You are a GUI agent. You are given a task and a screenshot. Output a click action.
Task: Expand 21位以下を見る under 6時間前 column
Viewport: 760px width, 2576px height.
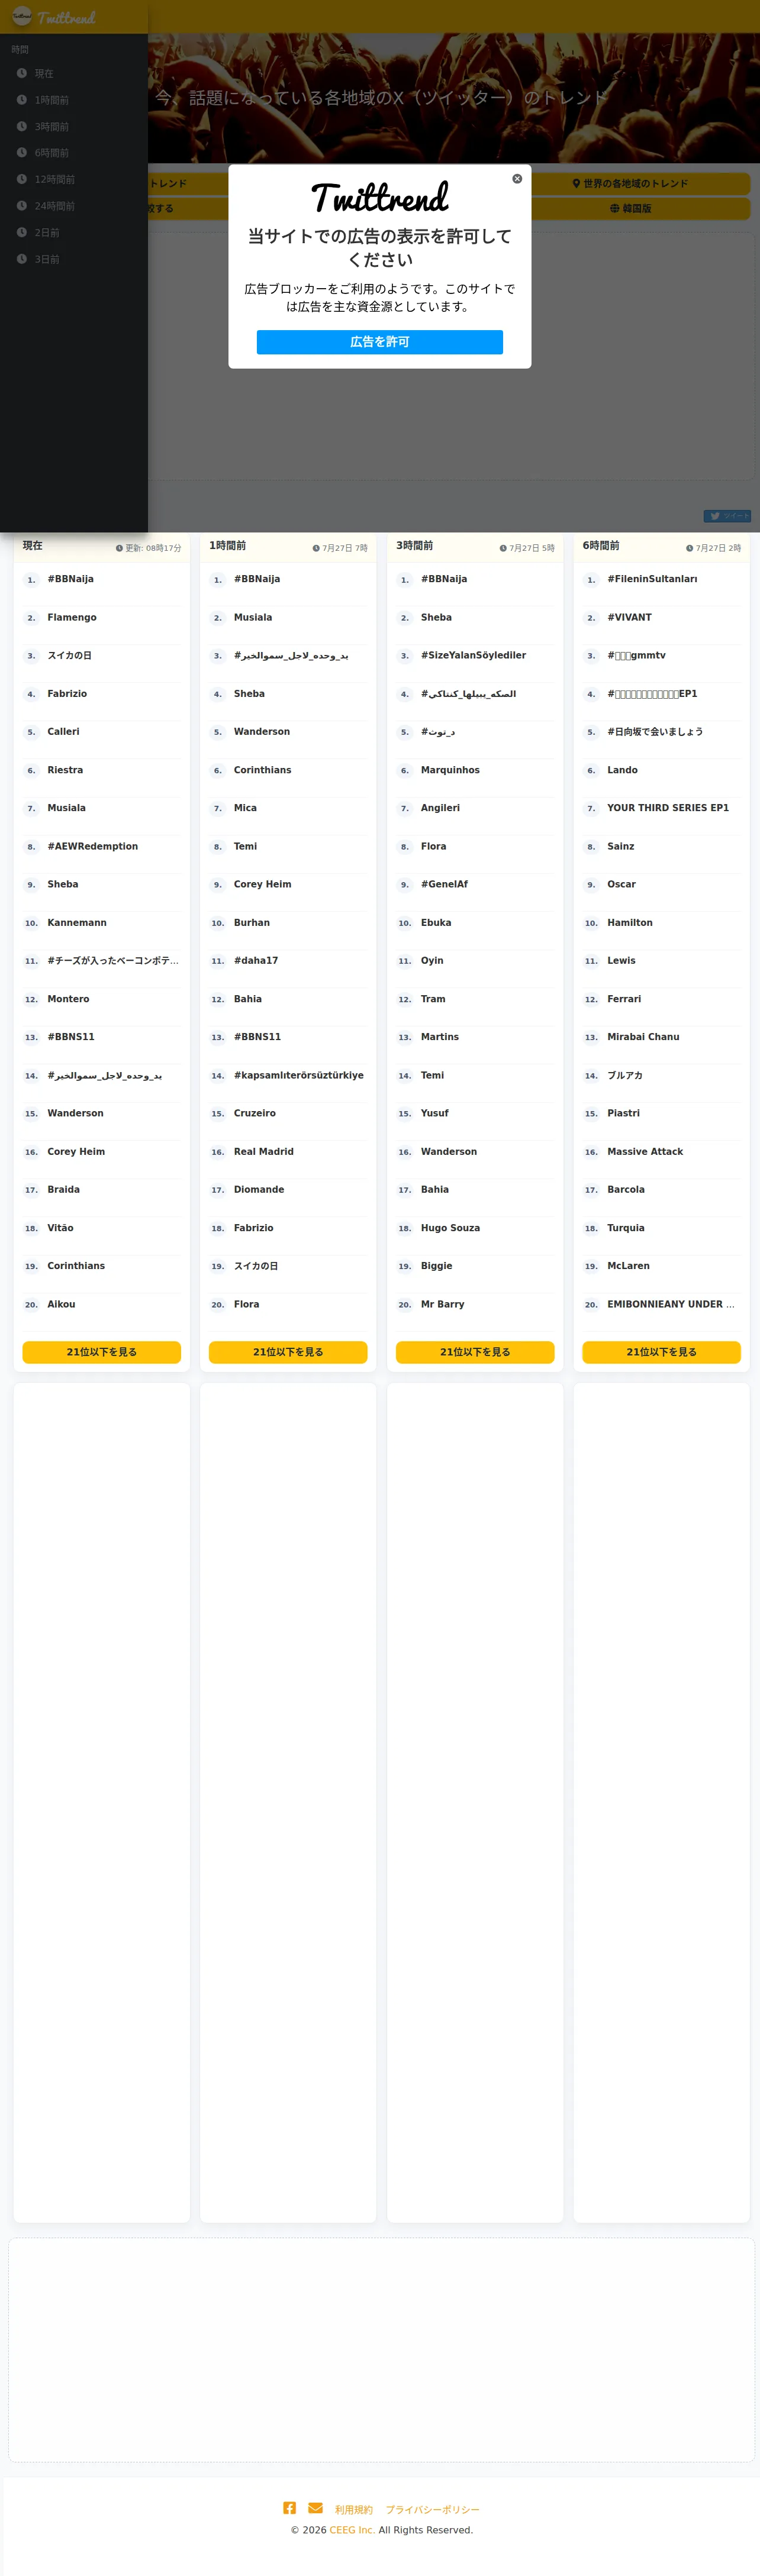662,1352
